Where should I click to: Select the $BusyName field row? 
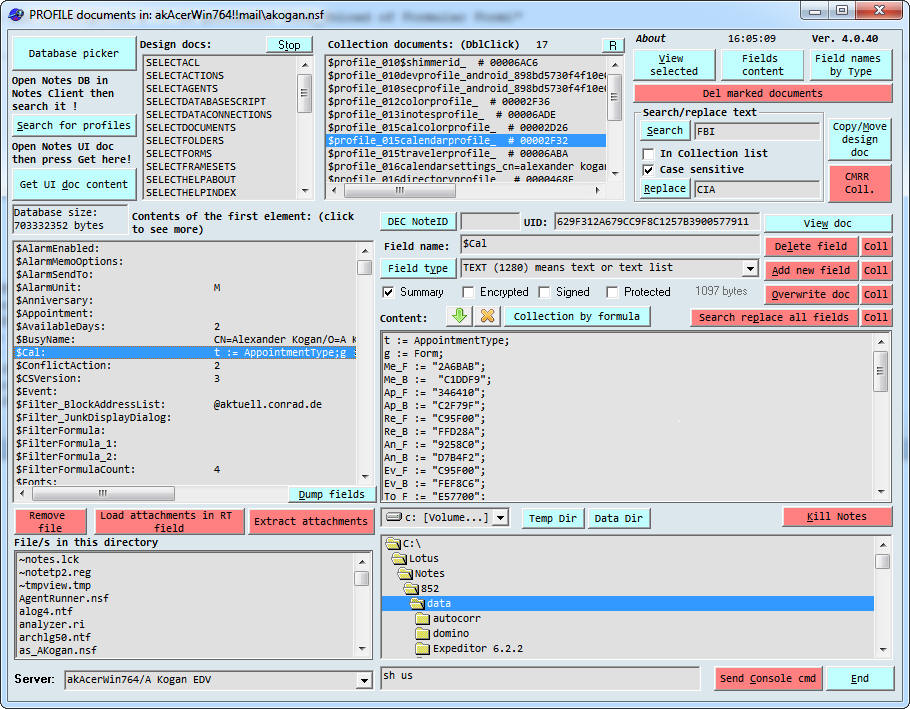coord(186,339)
